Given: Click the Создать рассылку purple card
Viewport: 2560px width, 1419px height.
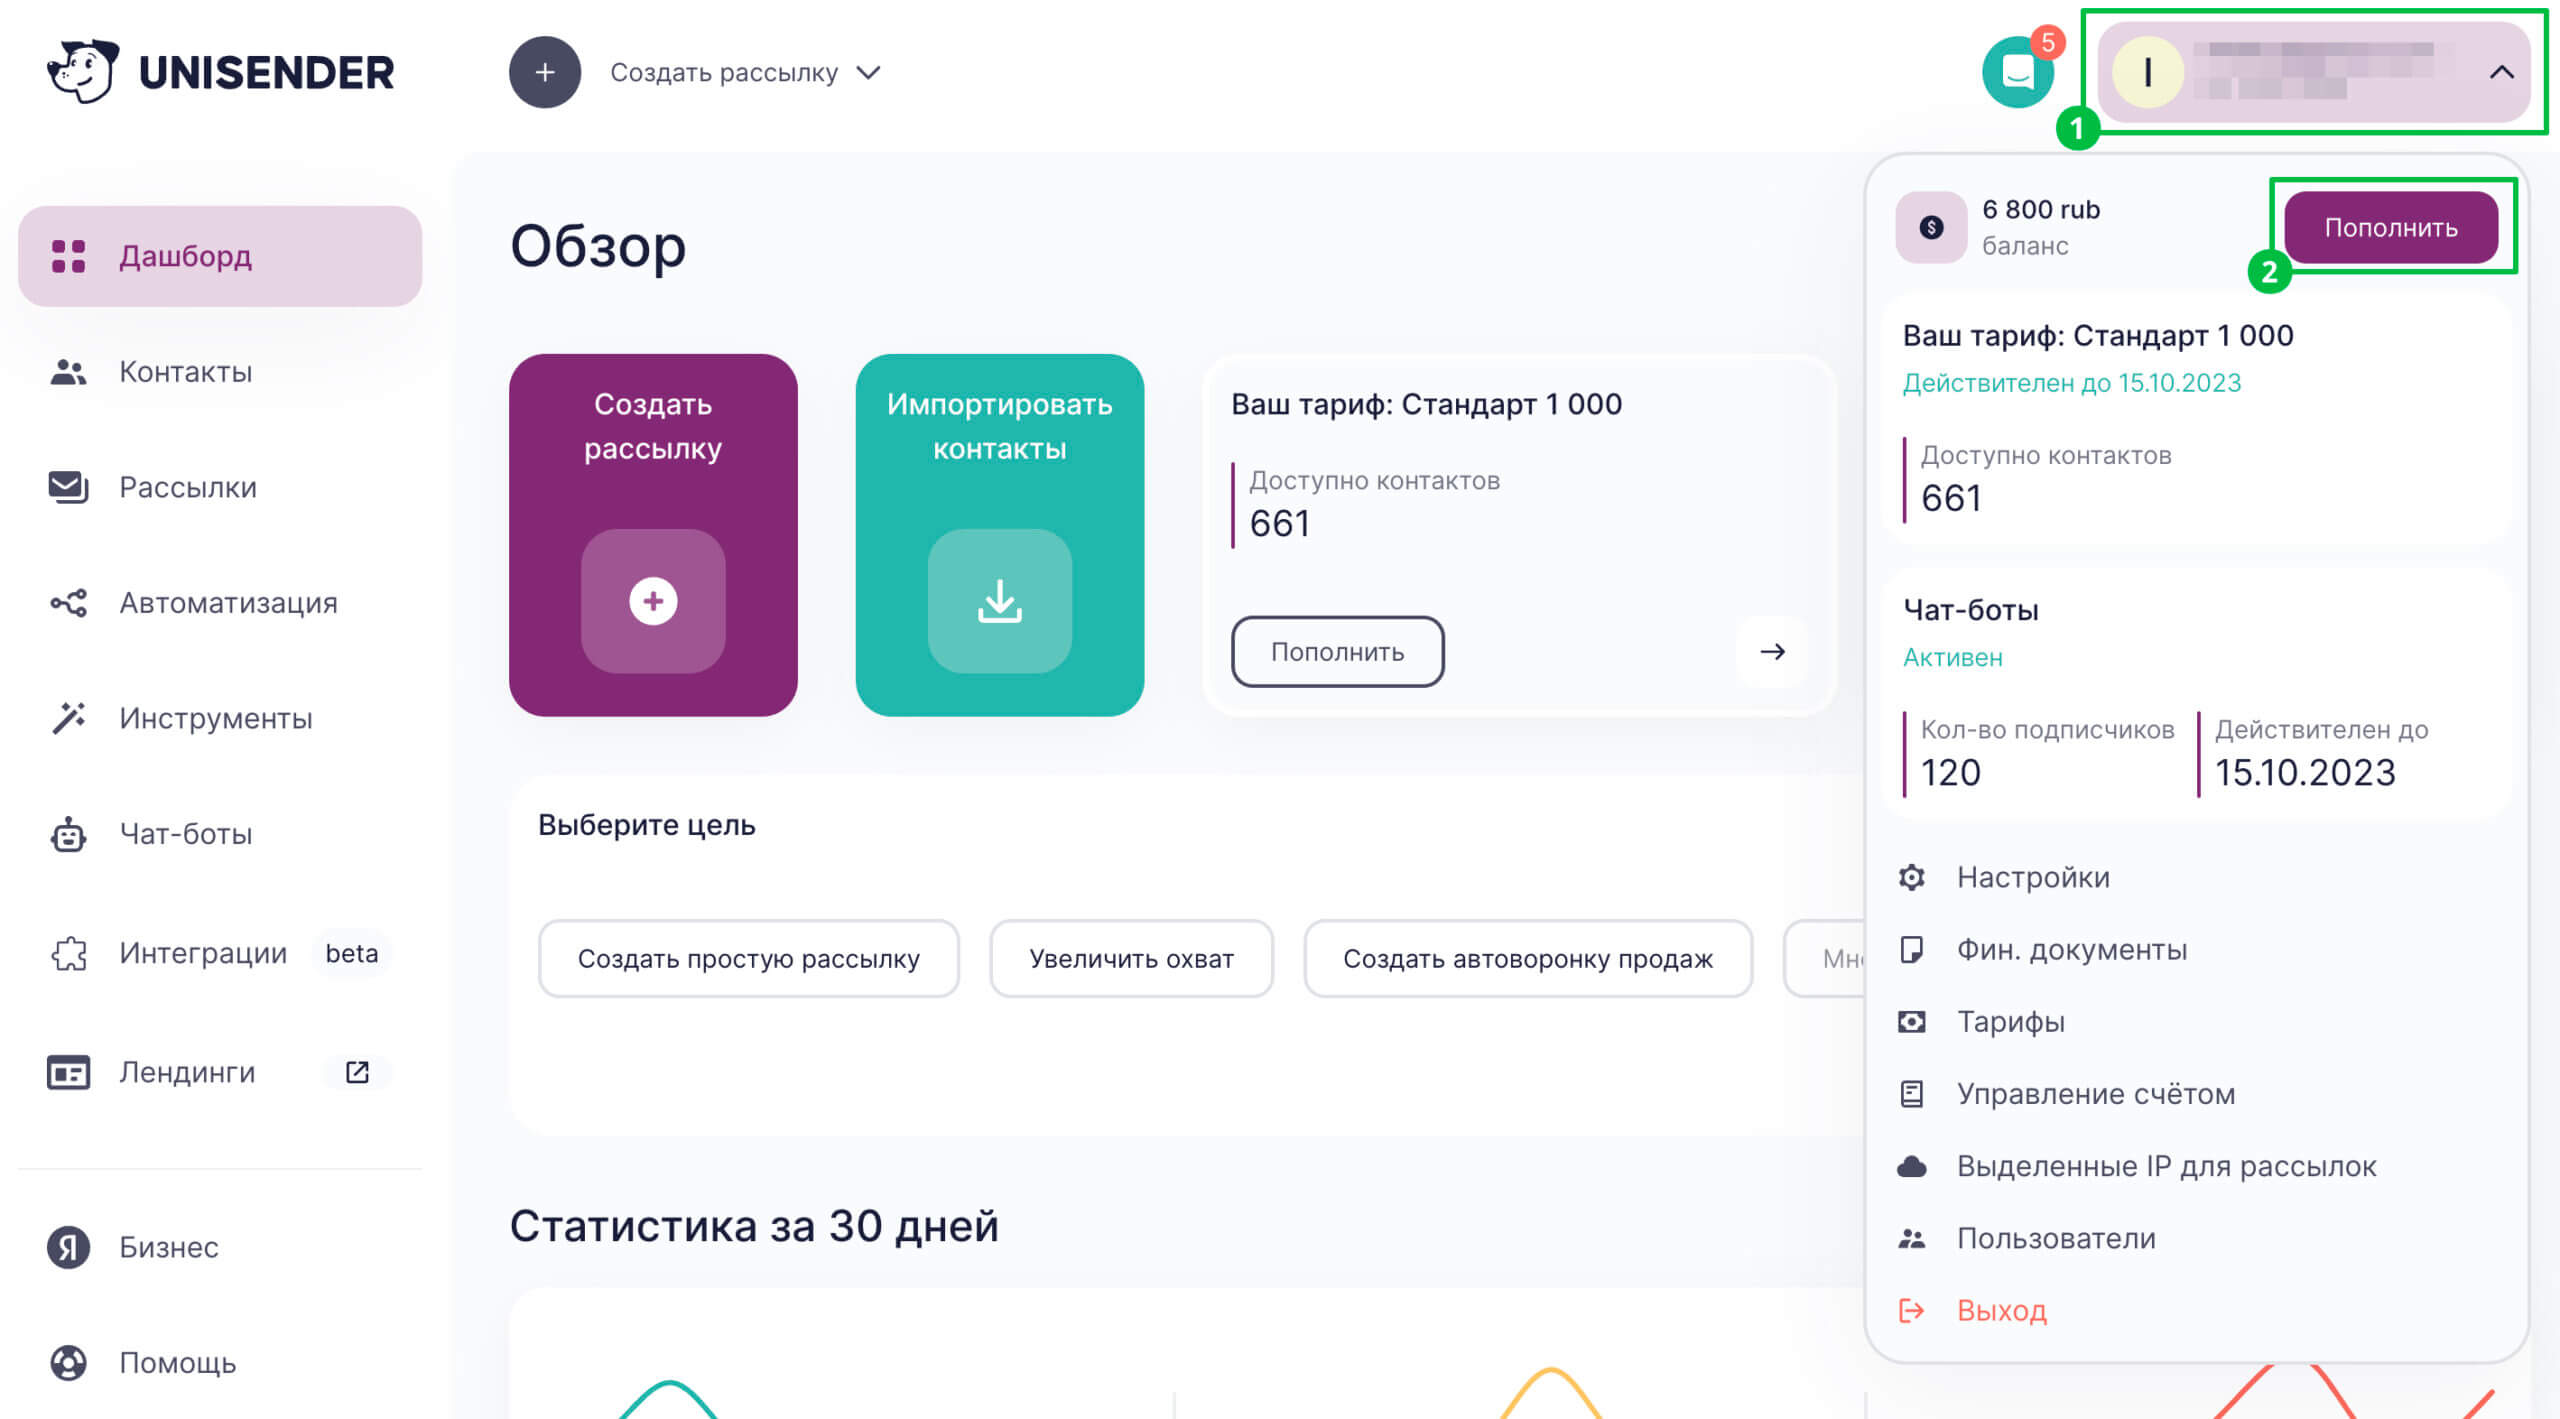Looking at the screenshot, I should pyautogui.click(x=653, y=535).
